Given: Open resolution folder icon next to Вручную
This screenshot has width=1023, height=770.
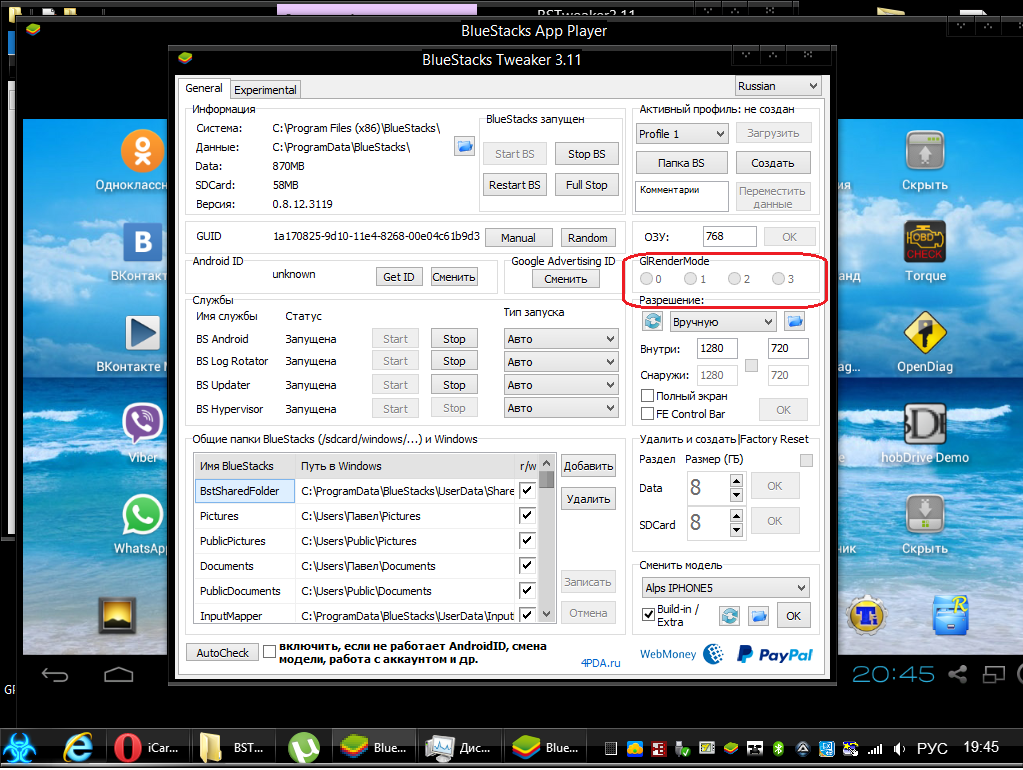Looking at the screenshot, I should click(x=794, y=321).
